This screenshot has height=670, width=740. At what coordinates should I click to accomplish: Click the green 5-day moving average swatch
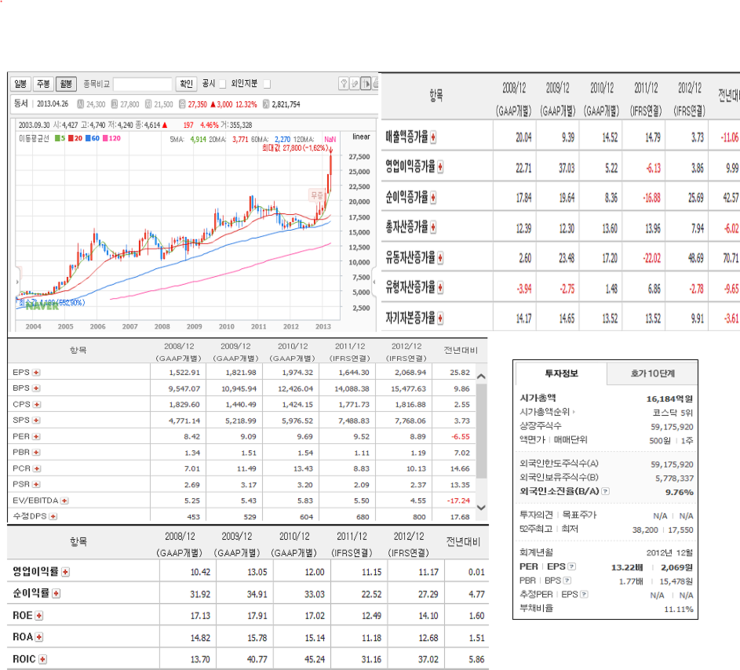coord(60,138)
